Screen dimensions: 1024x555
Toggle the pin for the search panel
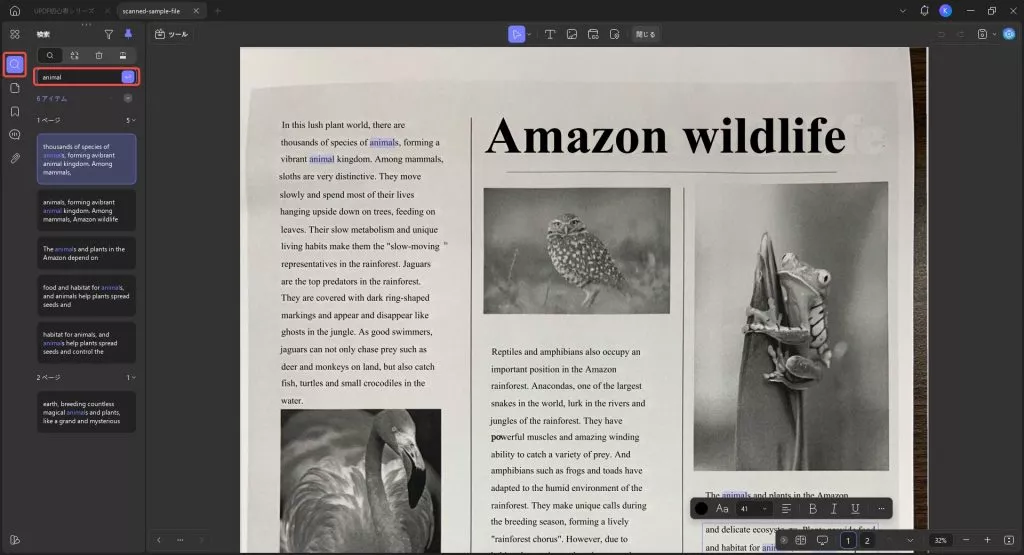128,34
